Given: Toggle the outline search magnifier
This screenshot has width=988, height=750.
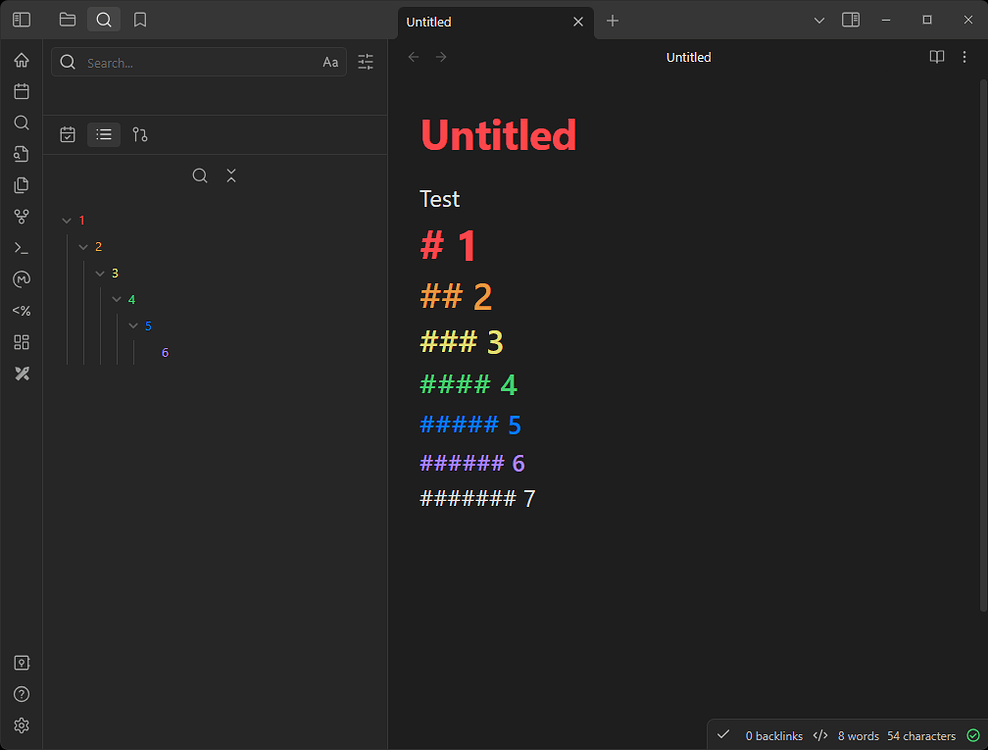Looking at the screenshot, I should click(x=199, y=175).
